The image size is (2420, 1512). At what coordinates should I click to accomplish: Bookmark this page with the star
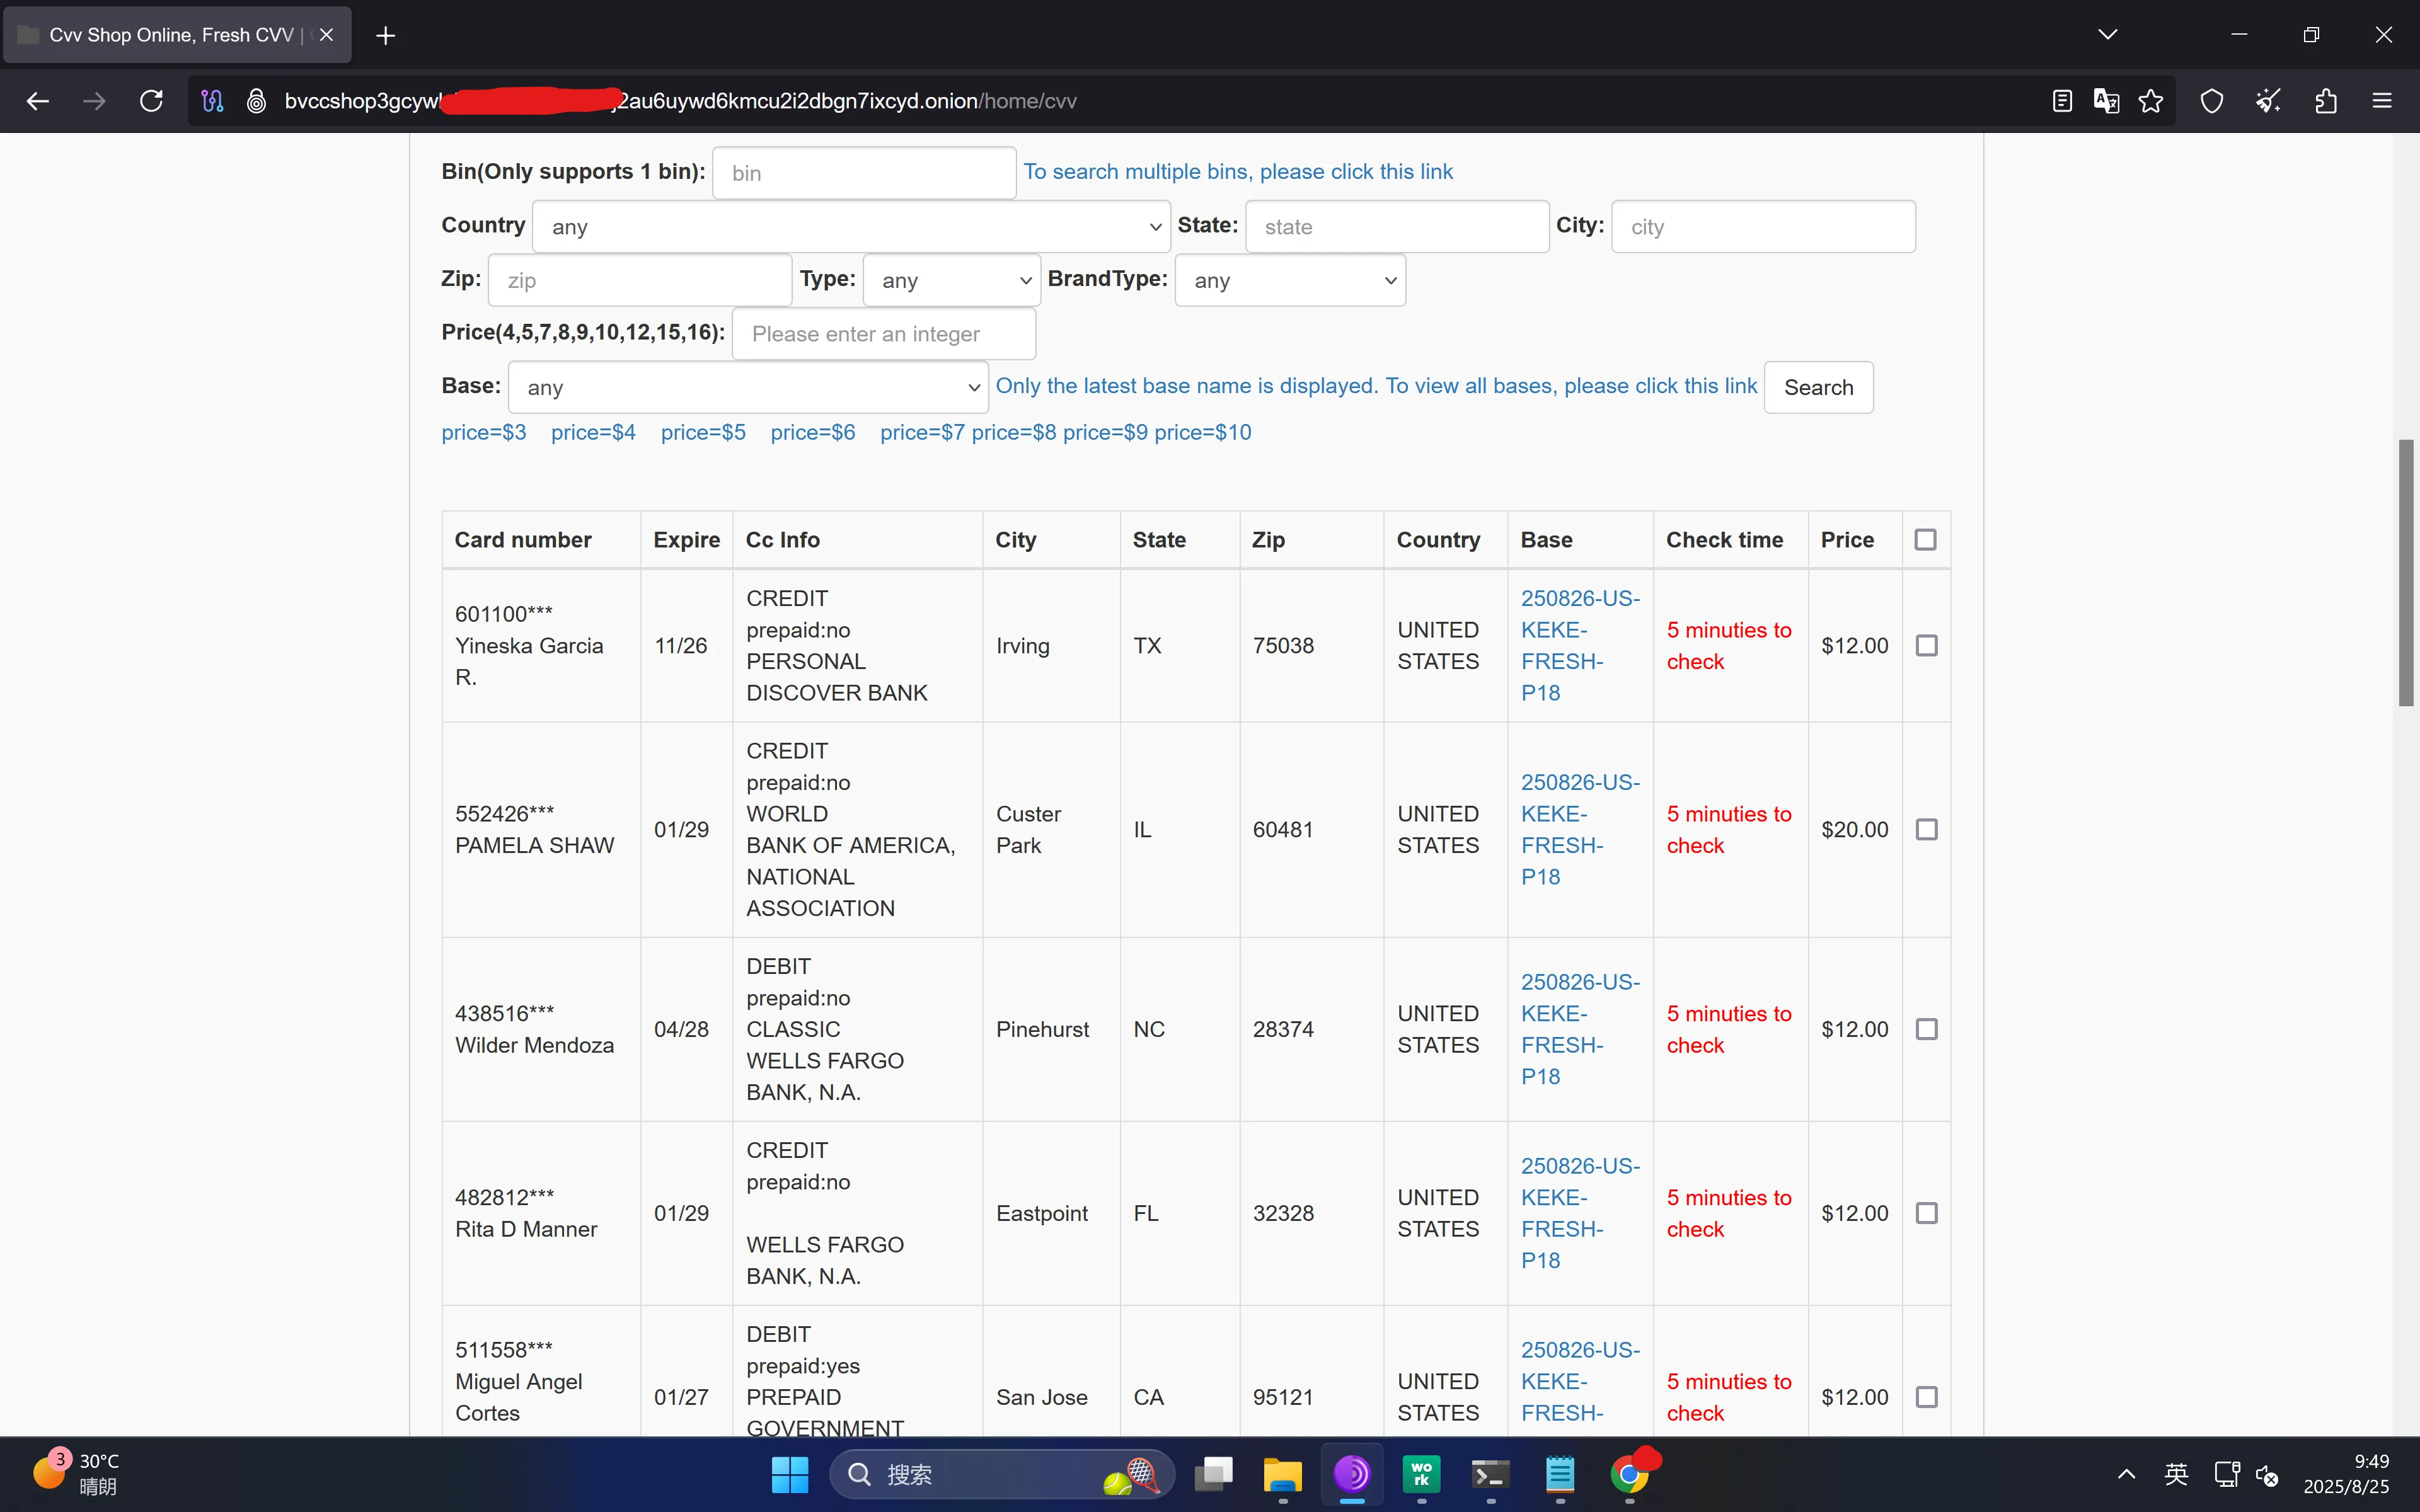[x=2151, y=101]
